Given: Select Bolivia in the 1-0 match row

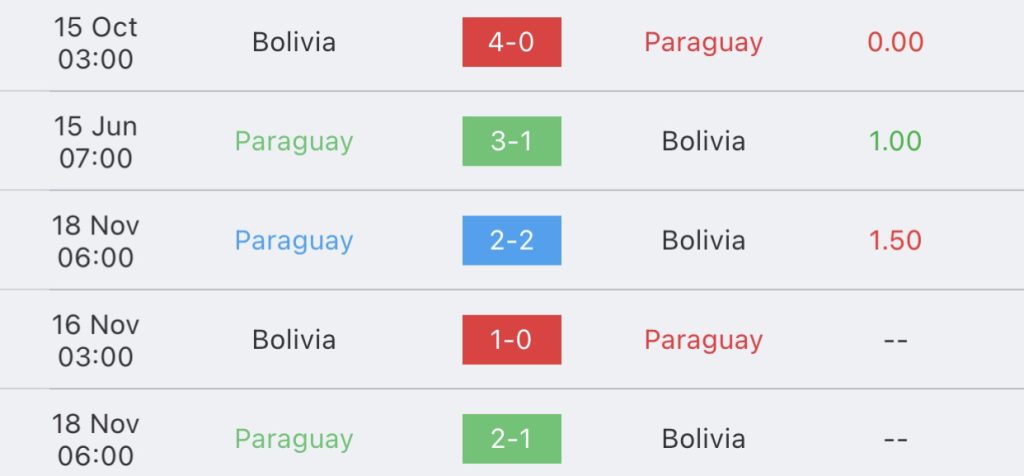Looking at the screenshot, I should 294,340.
